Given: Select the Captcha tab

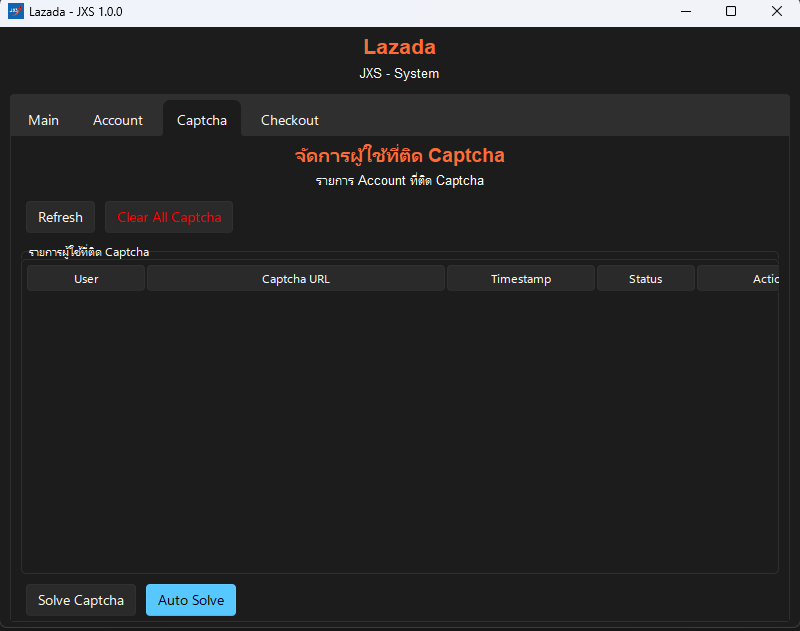Looking at the screenshot, I should (202, 120).
